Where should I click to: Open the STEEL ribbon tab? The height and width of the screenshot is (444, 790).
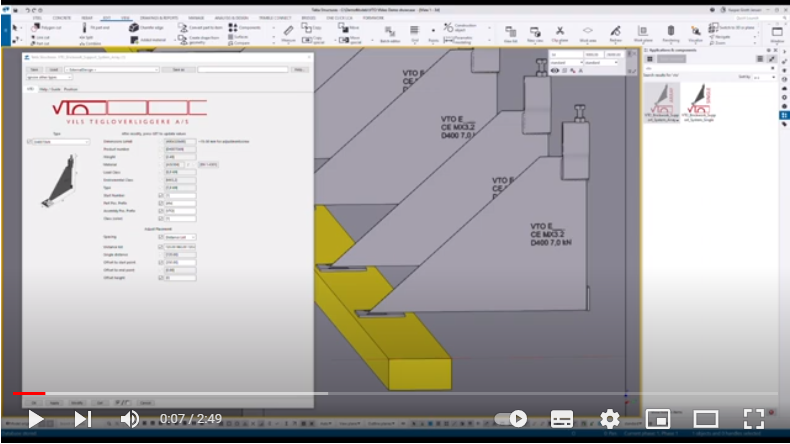(x=37, y=18)
